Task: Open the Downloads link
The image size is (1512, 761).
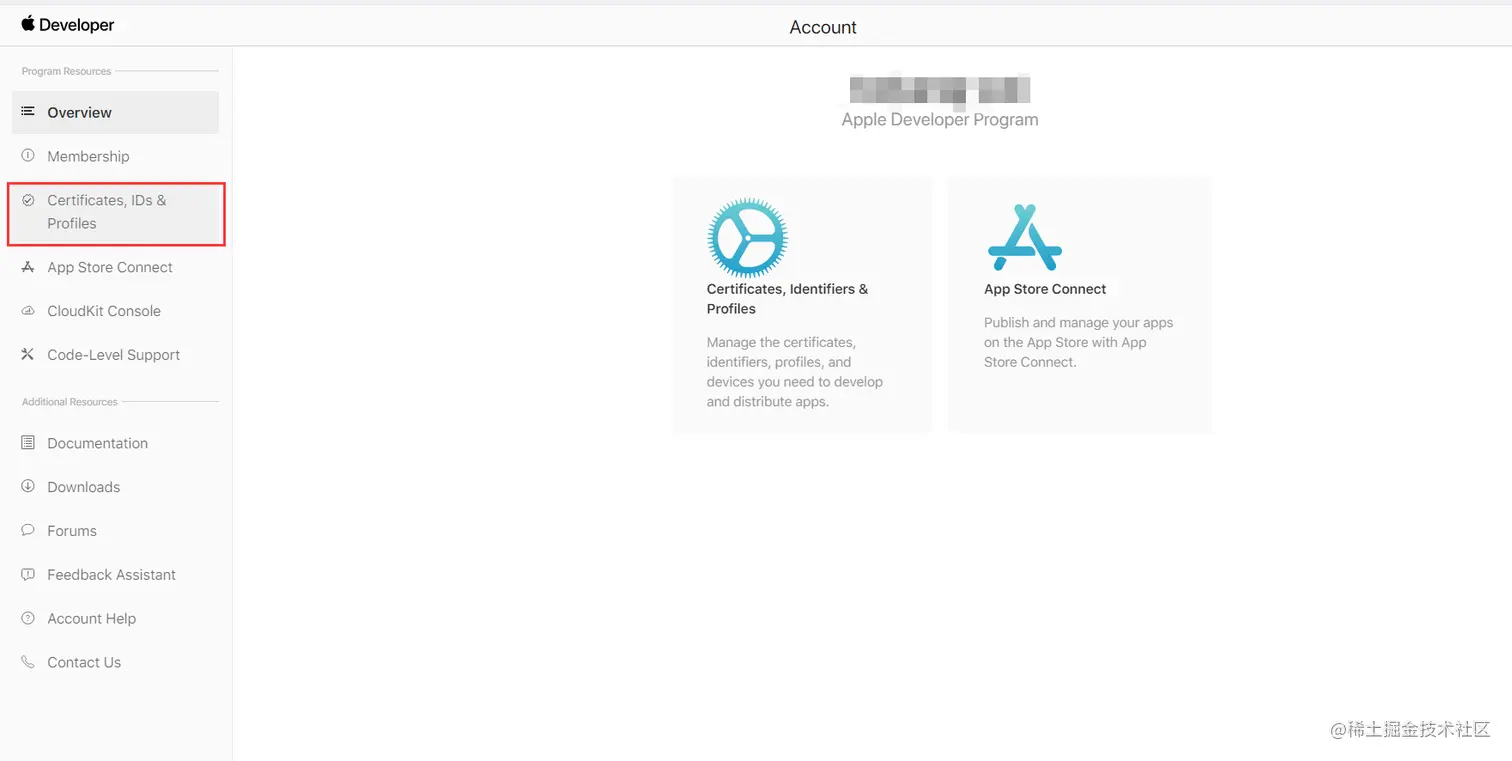Action: (x=83, y=487)
